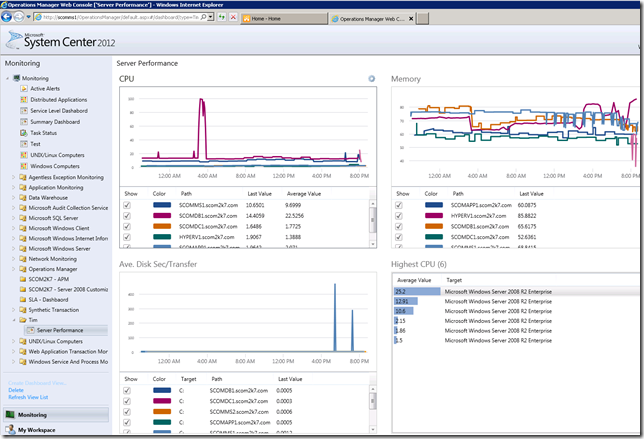Collapse the Tim folder
Viewport: 644px width, 439px height.
tap(14, 320)
